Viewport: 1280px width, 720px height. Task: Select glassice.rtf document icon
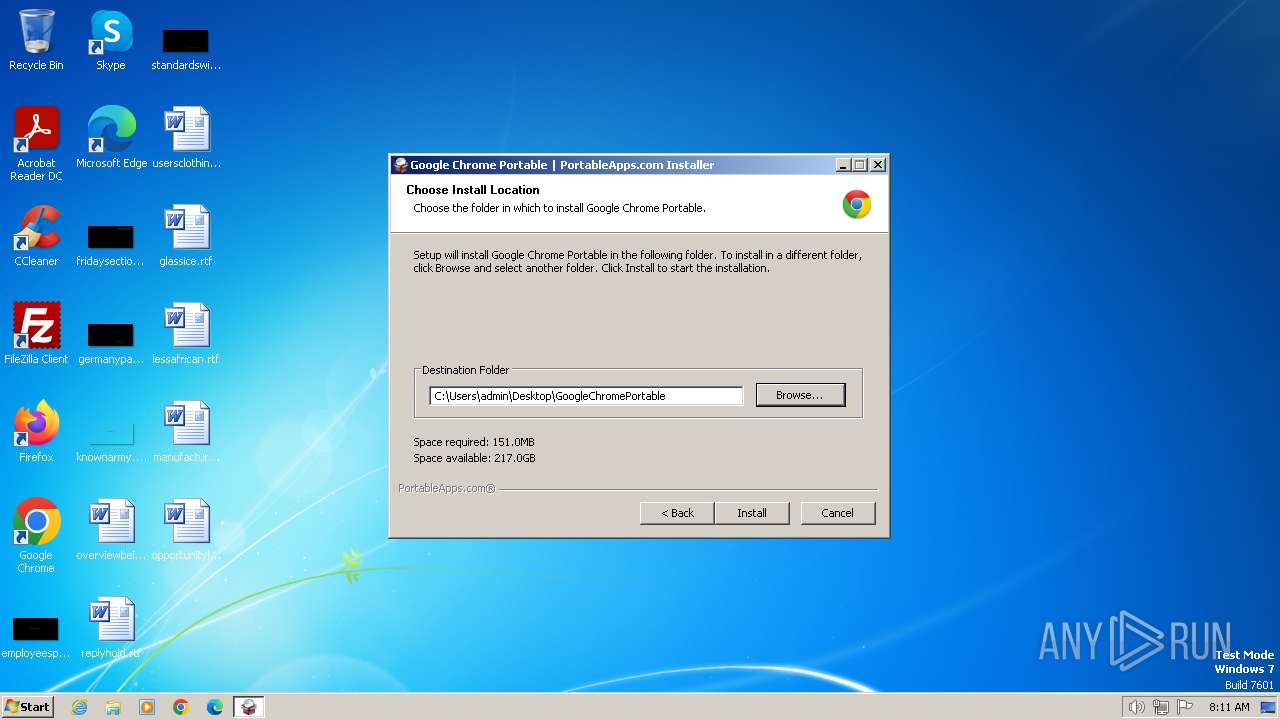tap(186, 235)
